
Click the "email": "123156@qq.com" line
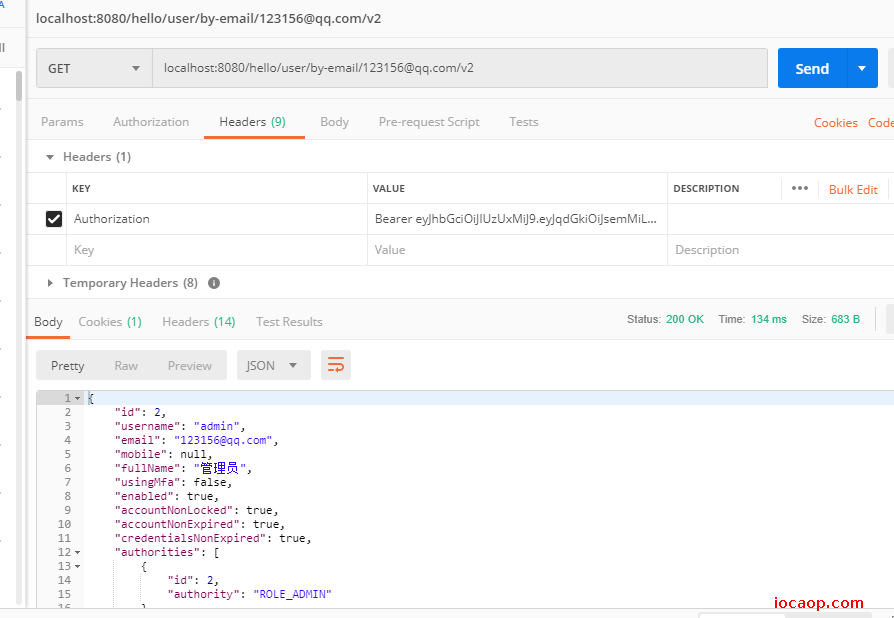[x=197, y=440]
